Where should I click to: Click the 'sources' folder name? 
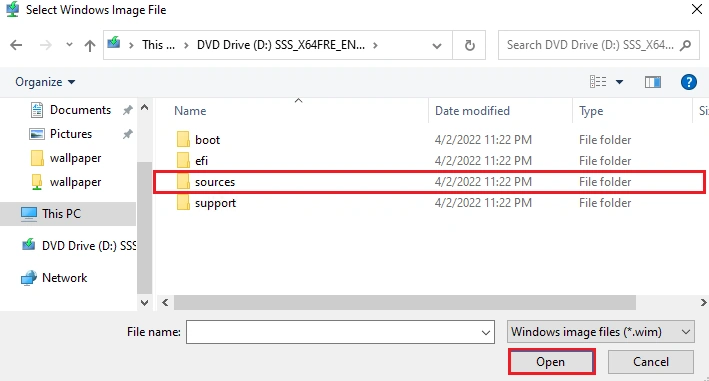pyautogui.click(x=215, y=182)
